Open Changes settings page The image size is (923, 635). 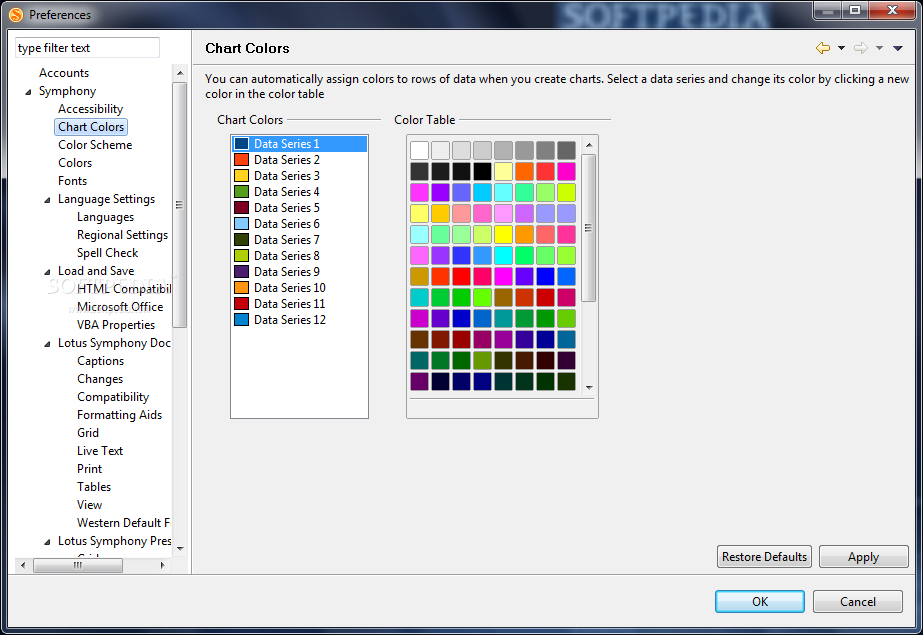pos(100,379)
